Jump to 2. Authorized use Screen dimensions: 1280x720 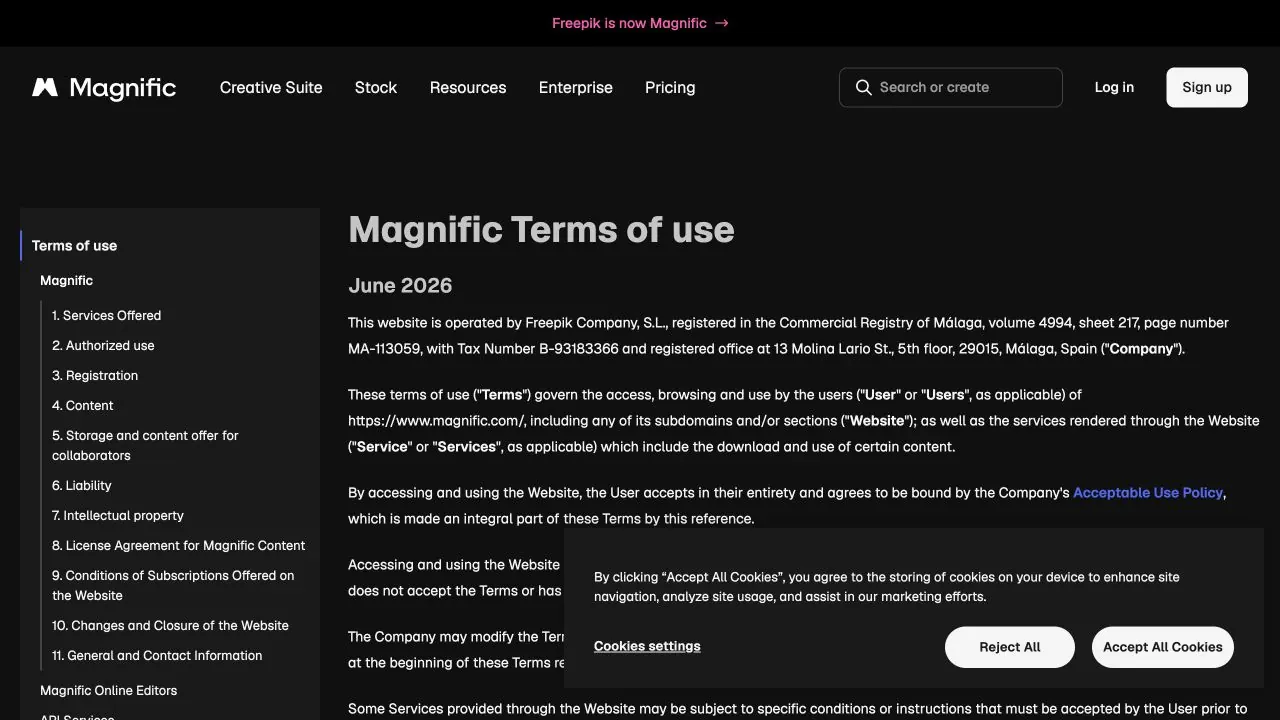point(103,346)
